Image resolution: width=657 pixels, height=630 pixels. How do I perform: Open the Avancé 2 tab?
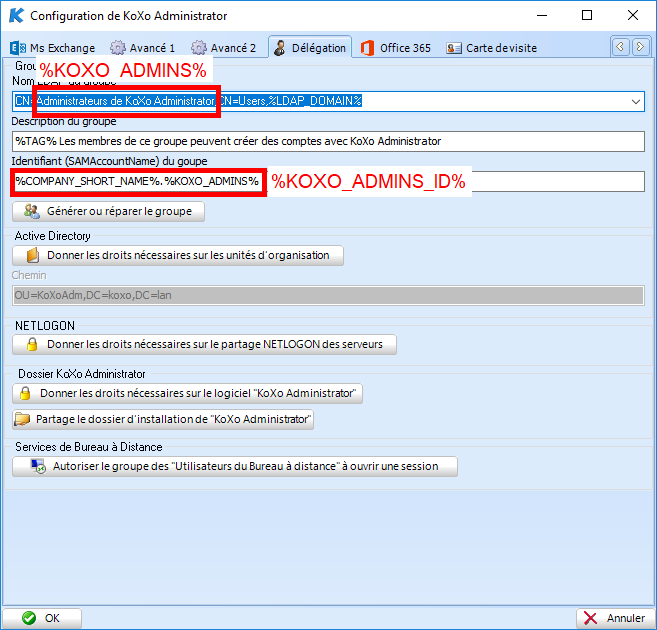223,48
